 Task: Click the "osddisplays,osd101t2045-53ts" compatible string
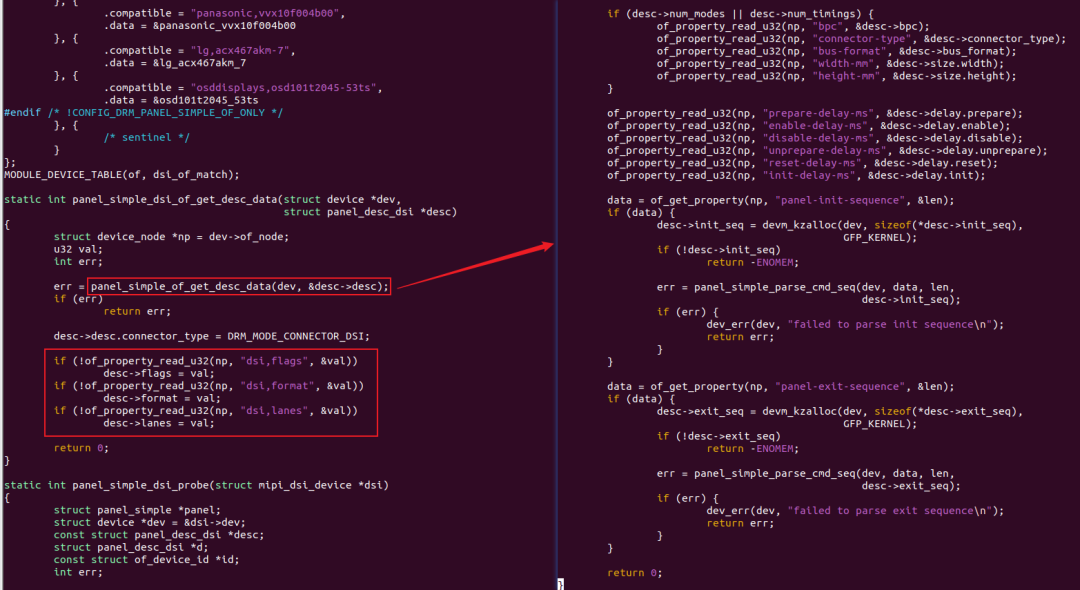(286, 88)
